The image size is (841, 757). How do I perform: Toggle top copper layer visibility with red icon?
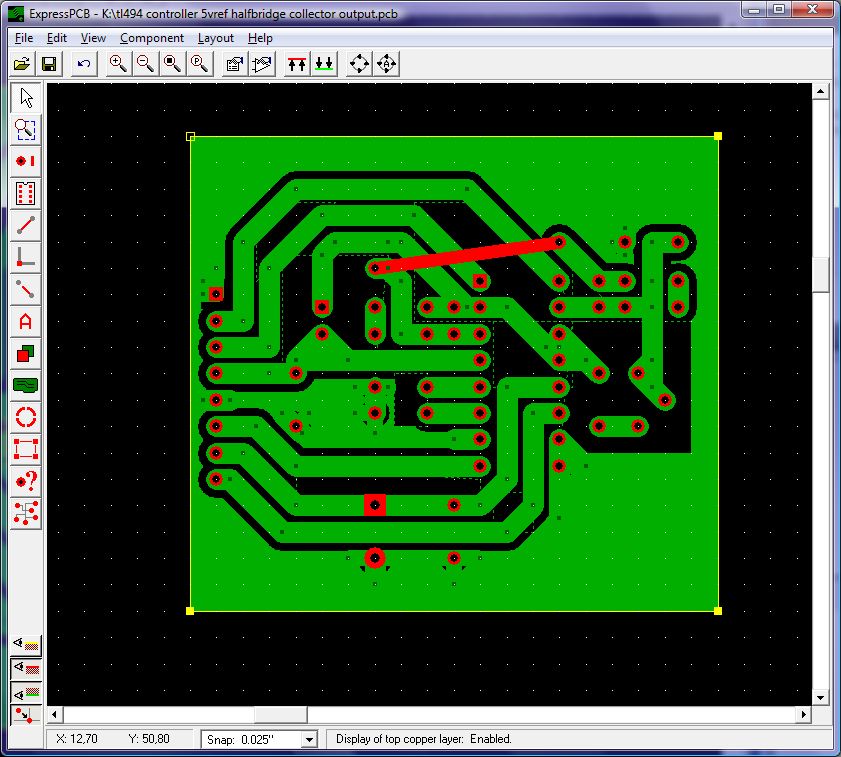pyautogui.click(x=26, y=668)
